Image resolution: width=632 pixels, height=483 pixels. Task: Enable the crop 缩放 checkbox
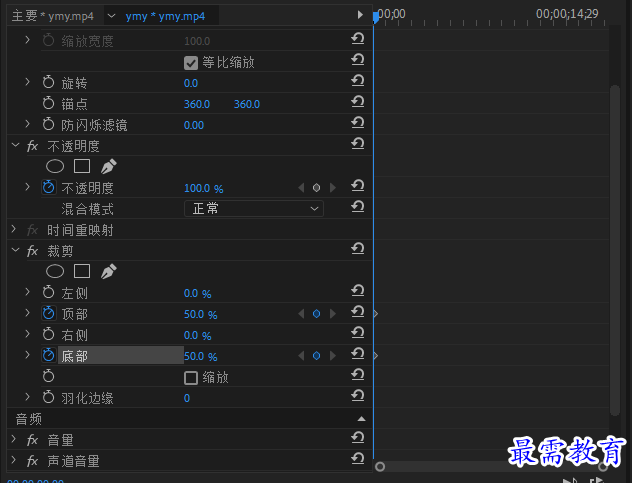(191, 378)
